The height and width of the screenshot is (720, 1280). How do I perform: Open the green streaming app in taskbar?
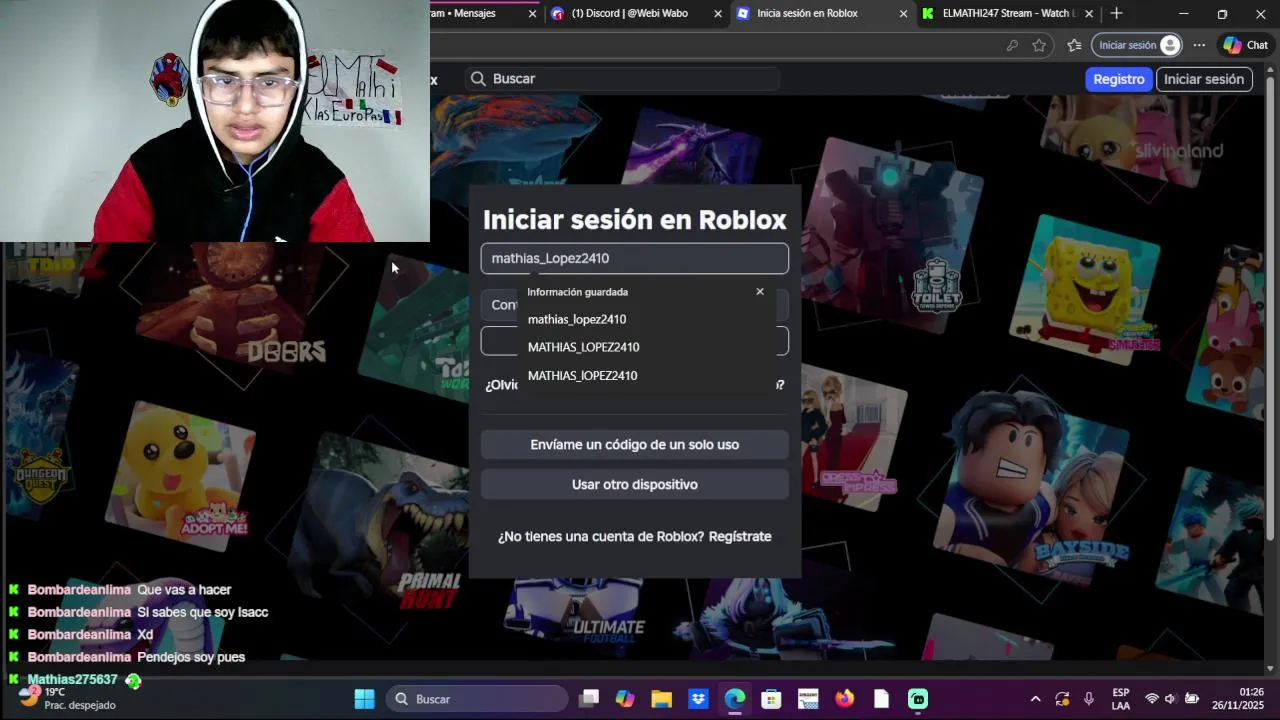tap(918, 699)
